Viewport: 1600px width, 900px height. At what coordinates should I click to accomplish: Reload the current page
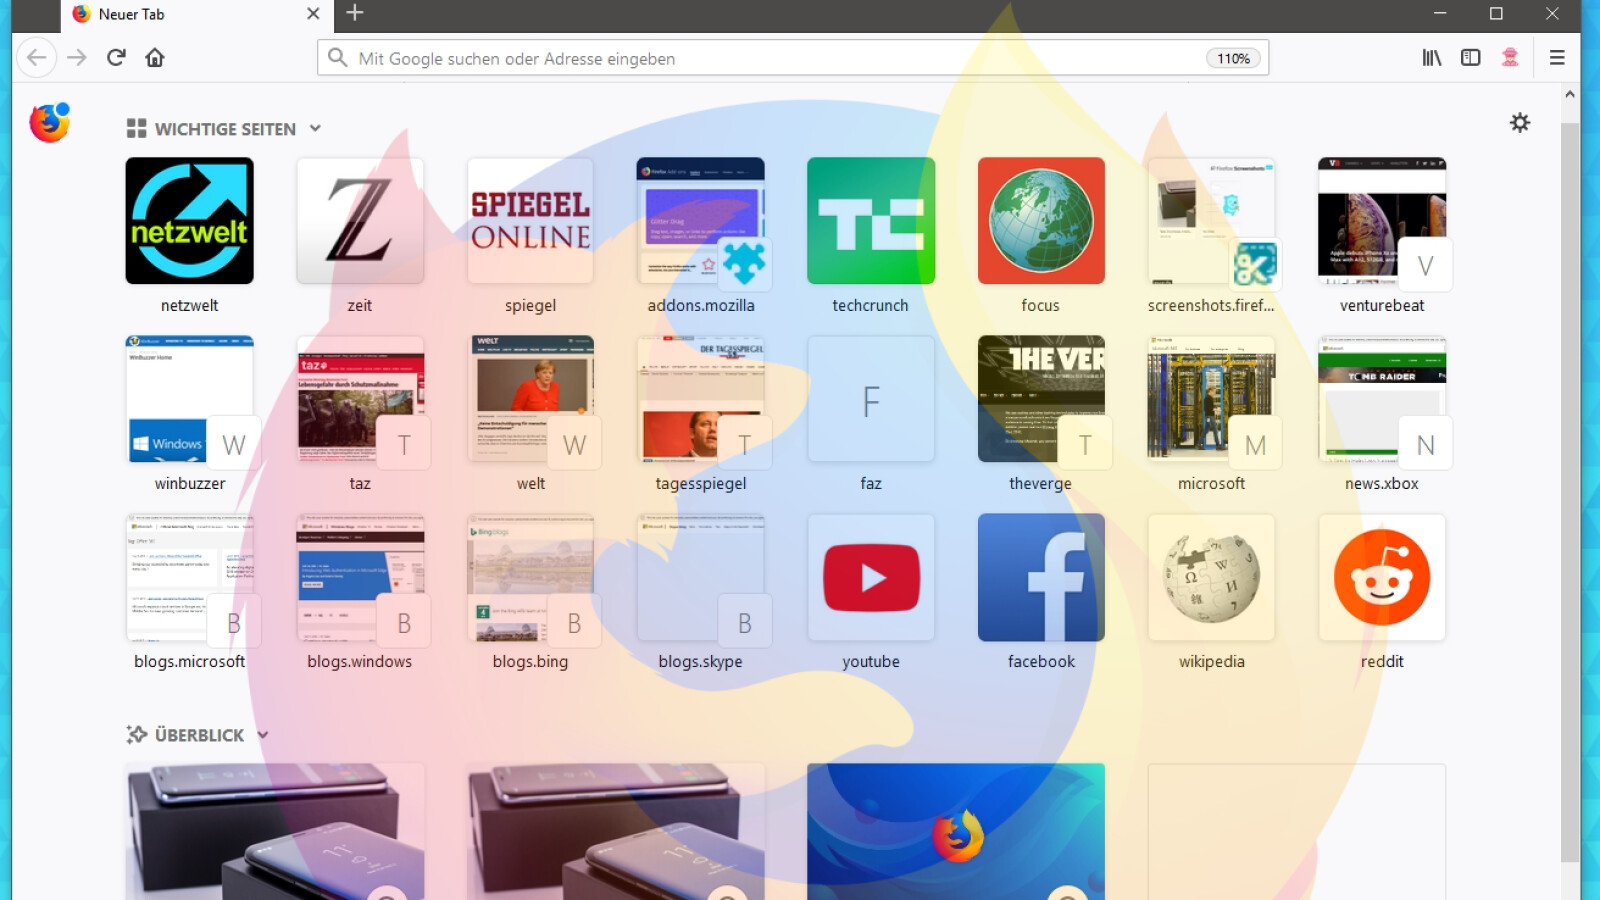click(x=116, y=57)
